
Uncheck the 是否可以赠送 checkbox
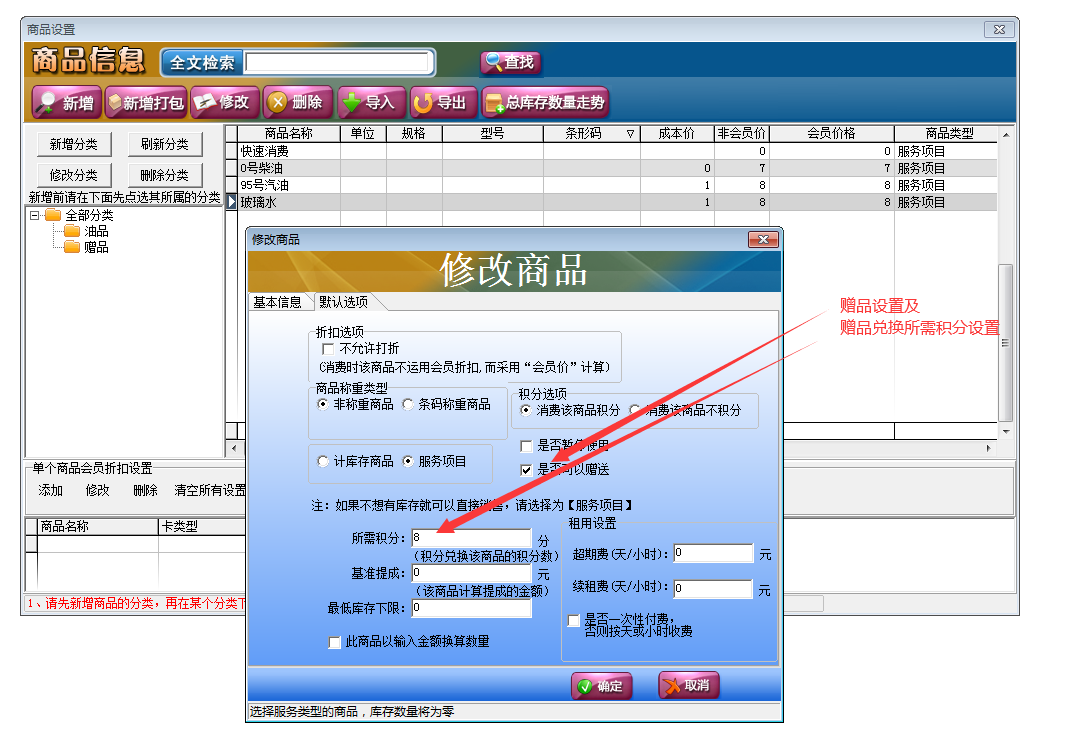click(x=526, y=469)
